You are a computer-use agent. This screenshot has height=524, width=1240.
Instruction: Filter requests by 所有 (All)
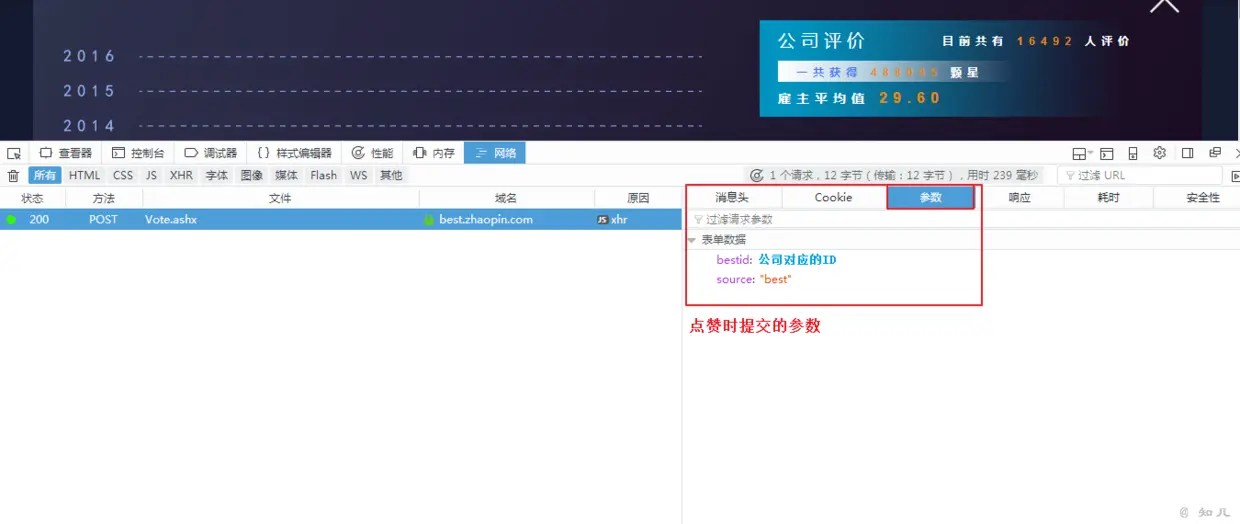tap(45, 175)
